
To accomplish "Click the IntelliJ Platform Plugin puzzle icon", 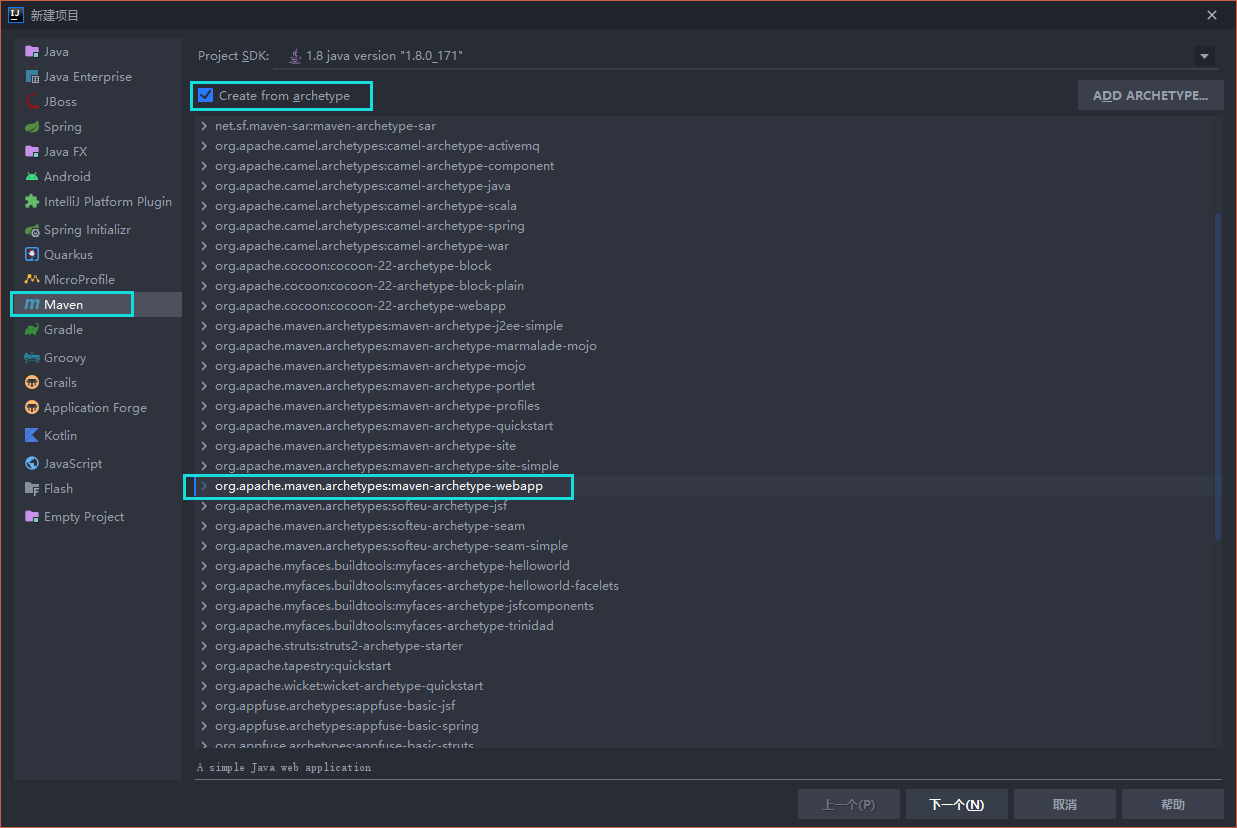I will point(32,202).
